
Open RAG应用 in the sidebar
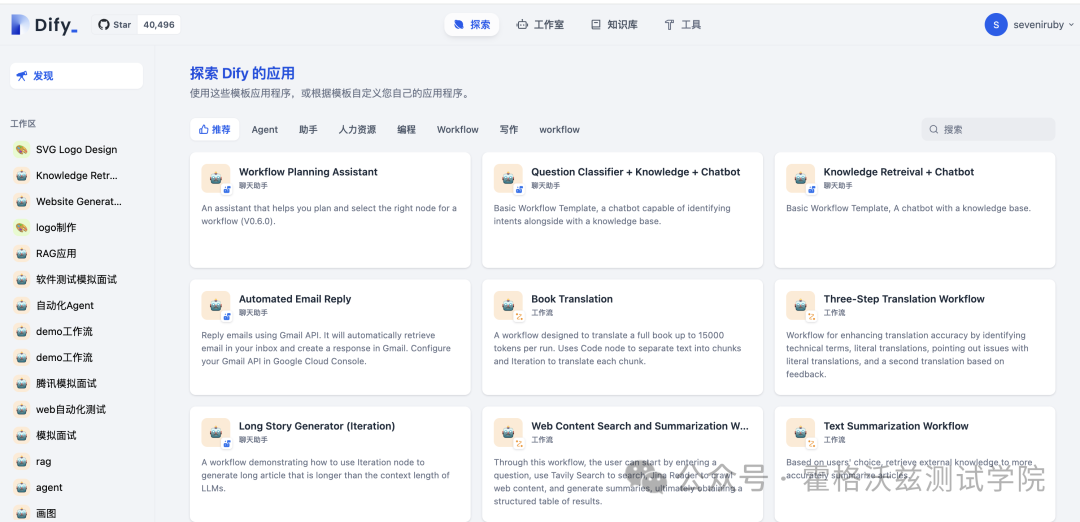coord(76,253)
